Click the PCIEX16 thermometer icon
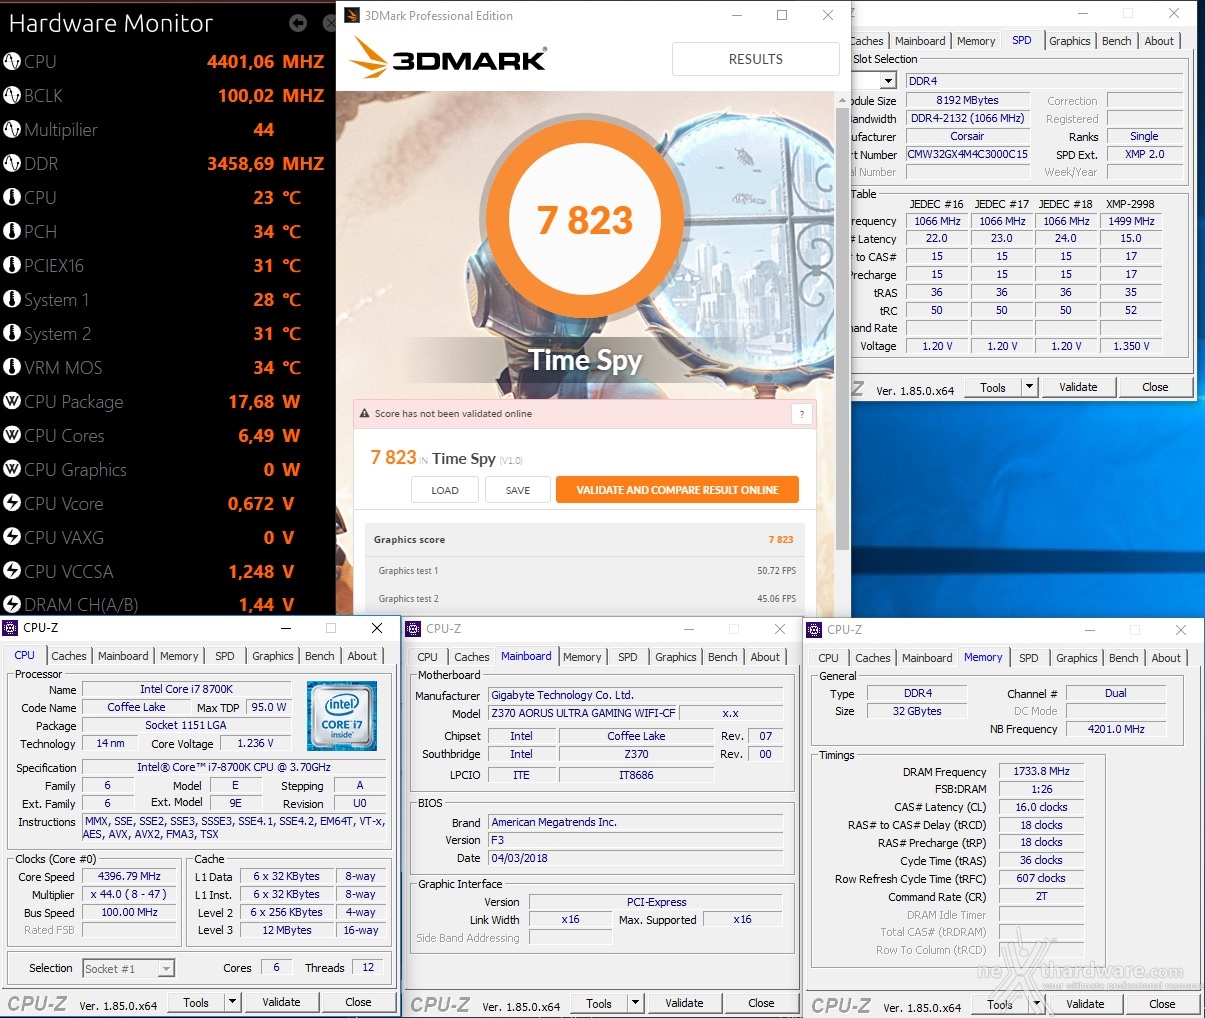The height and width of the screenshot is (1018, 1205). (12, 265)
